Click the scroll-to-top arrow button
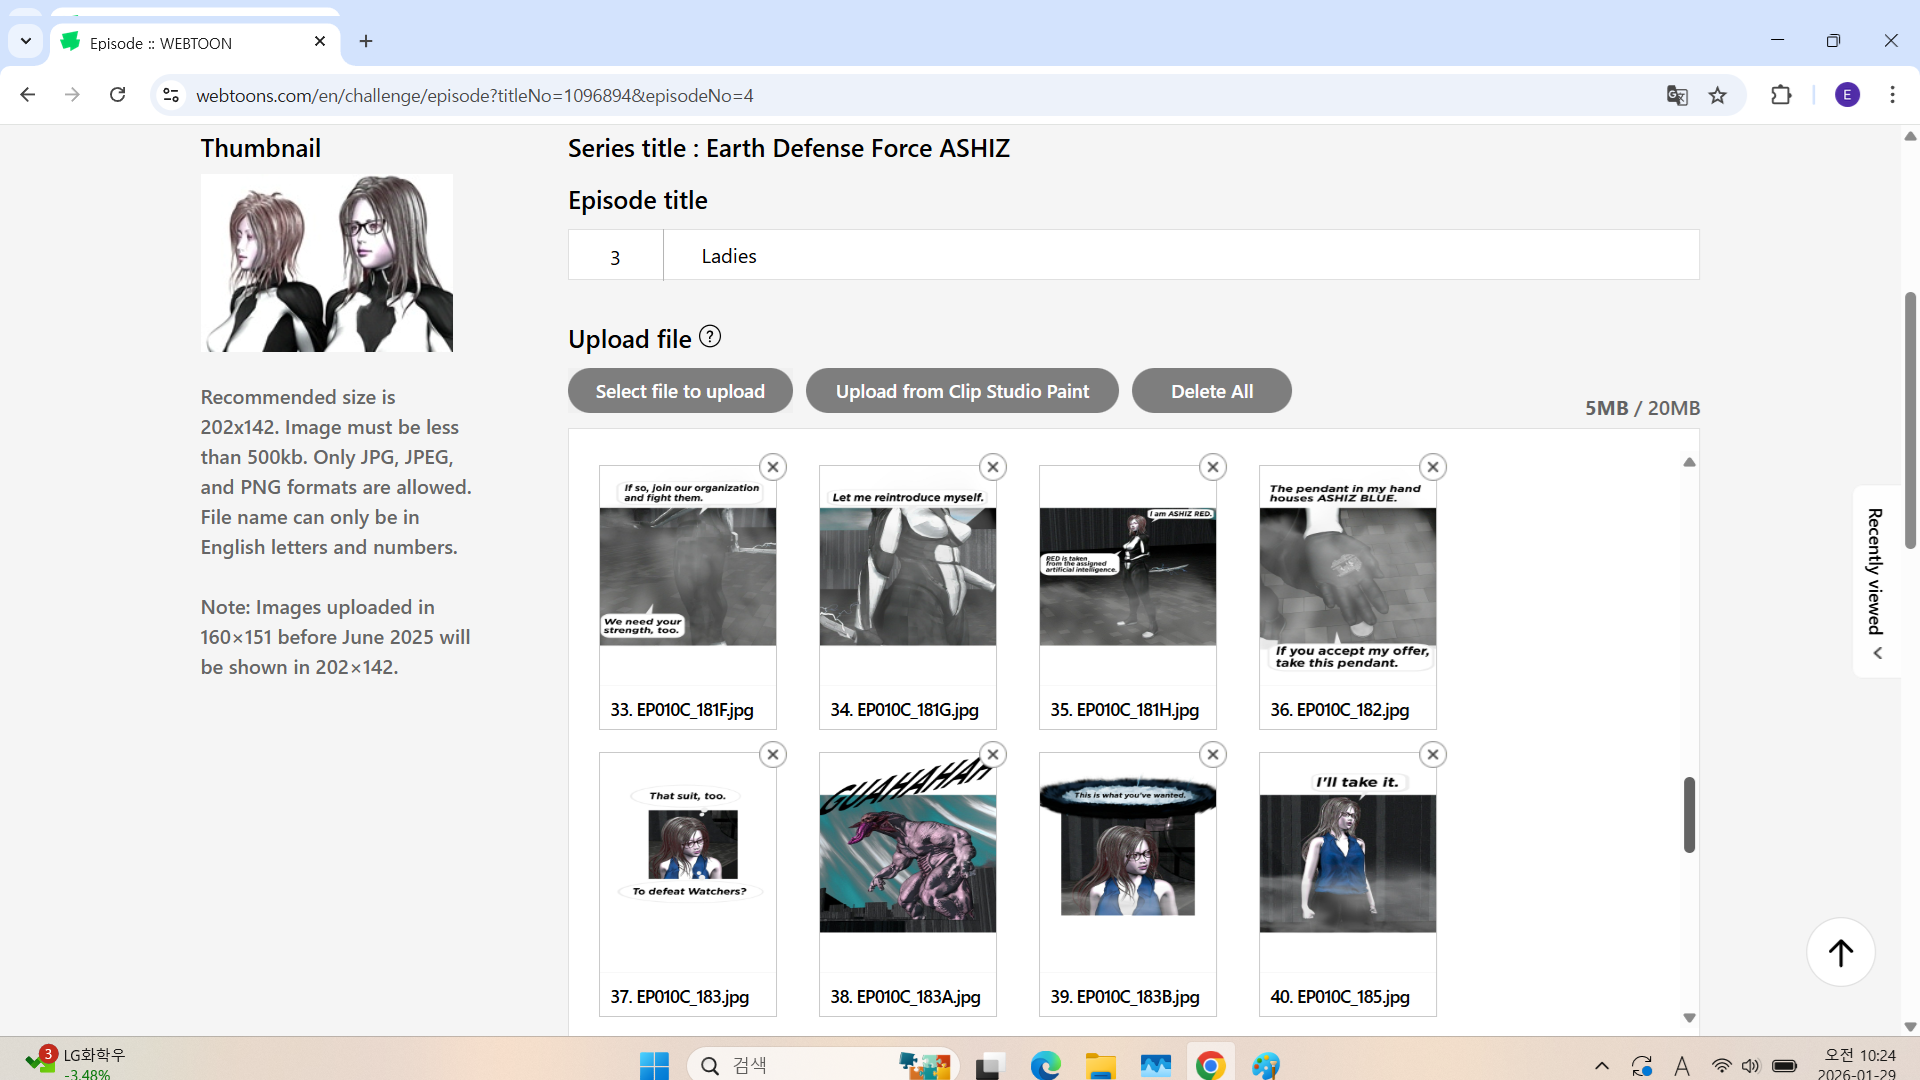Image resolution: width=1920 pixels, height=1080 pixels. (x=1840, y=952)
